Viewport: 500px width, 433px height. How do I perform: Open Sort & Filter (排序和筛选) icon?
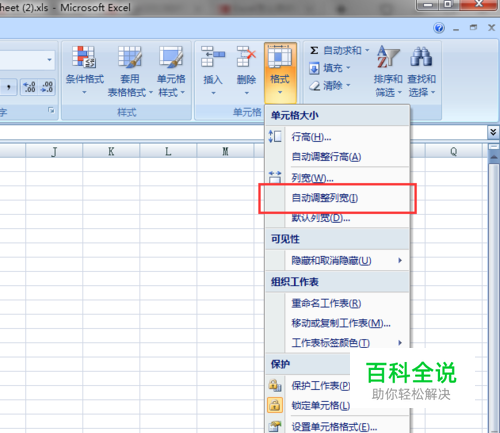click(x=388, y=57)
